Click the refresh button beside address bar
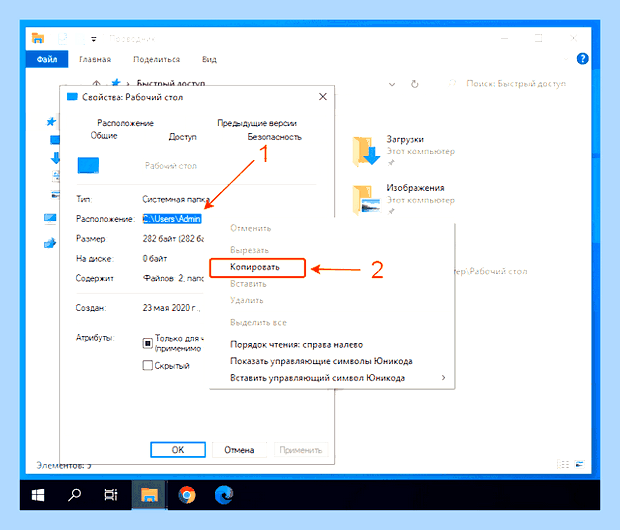This screenshot has width=620, height=530. [414, 84]
